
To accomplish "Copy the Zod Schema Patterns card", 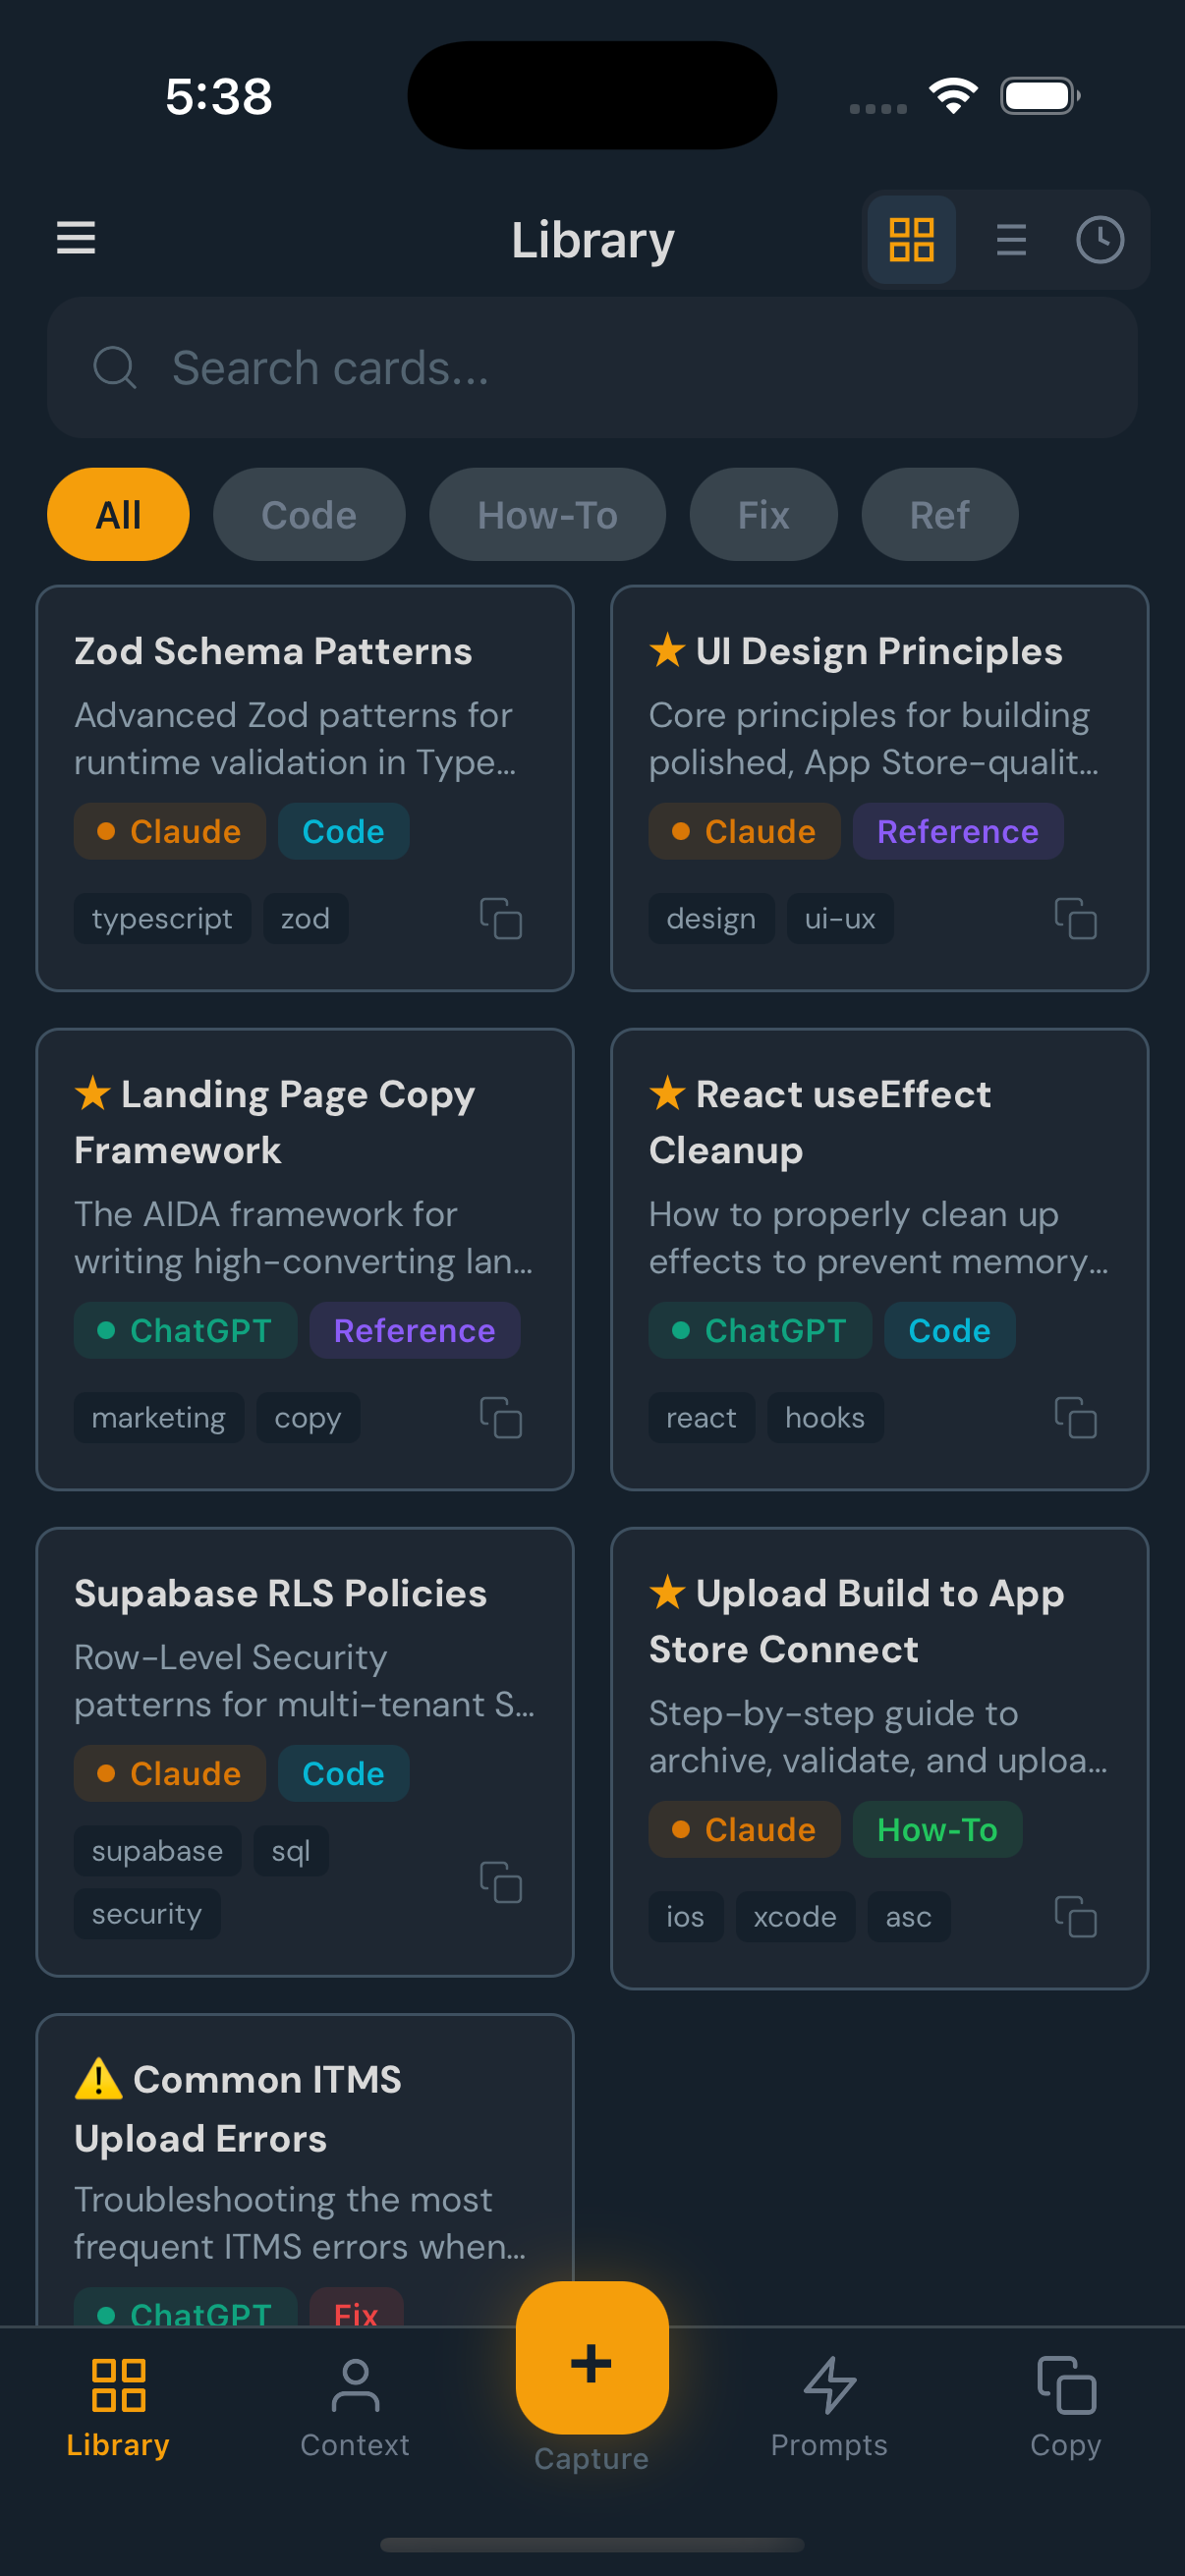I will click(501, 918).
